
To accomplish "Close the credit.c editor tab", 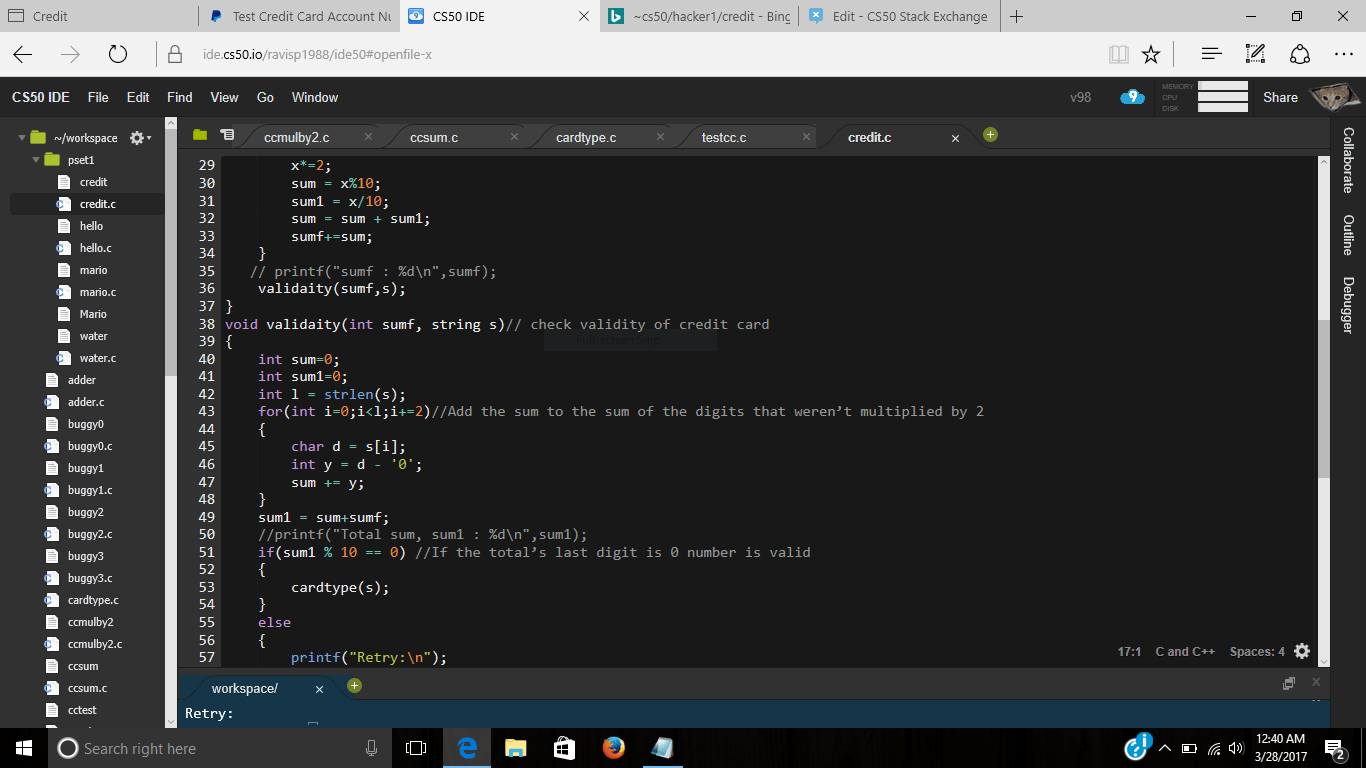I will tap(955, 138).
